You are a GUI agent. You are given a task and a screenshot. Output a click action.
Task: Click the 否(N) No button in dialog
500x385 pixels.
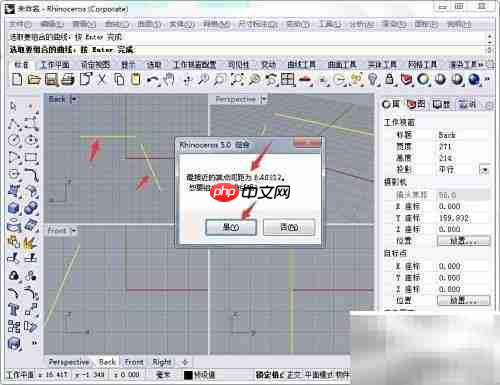(289, 227)
